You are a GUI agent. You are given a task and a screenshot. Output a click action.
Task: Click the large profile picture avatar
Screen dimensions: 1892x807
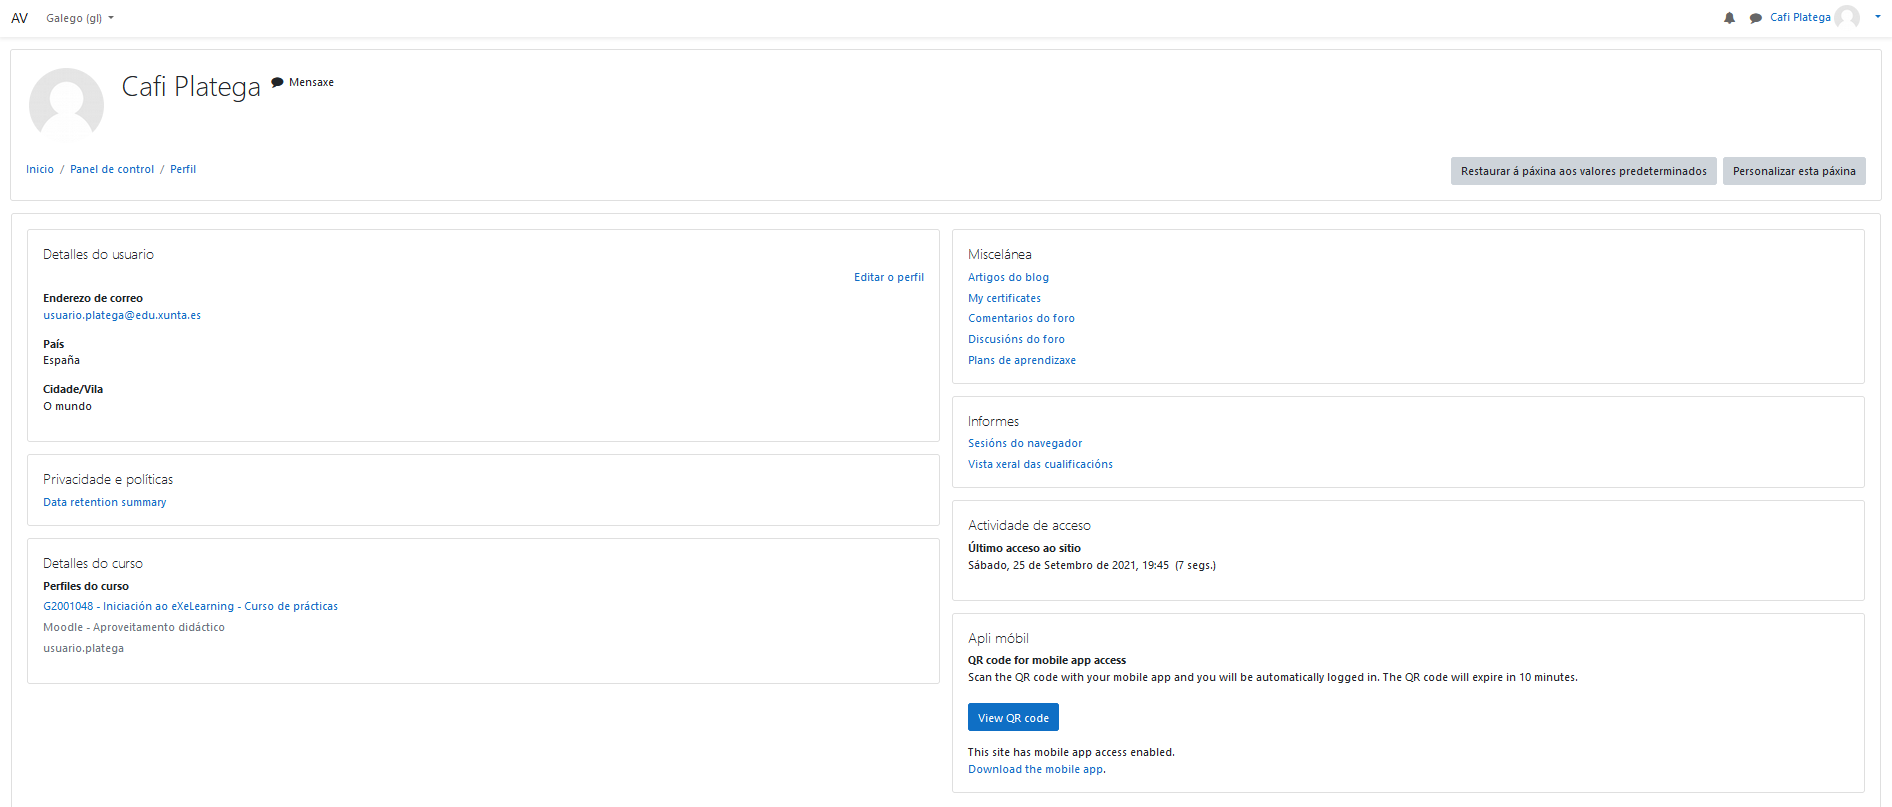click(66, 103)
